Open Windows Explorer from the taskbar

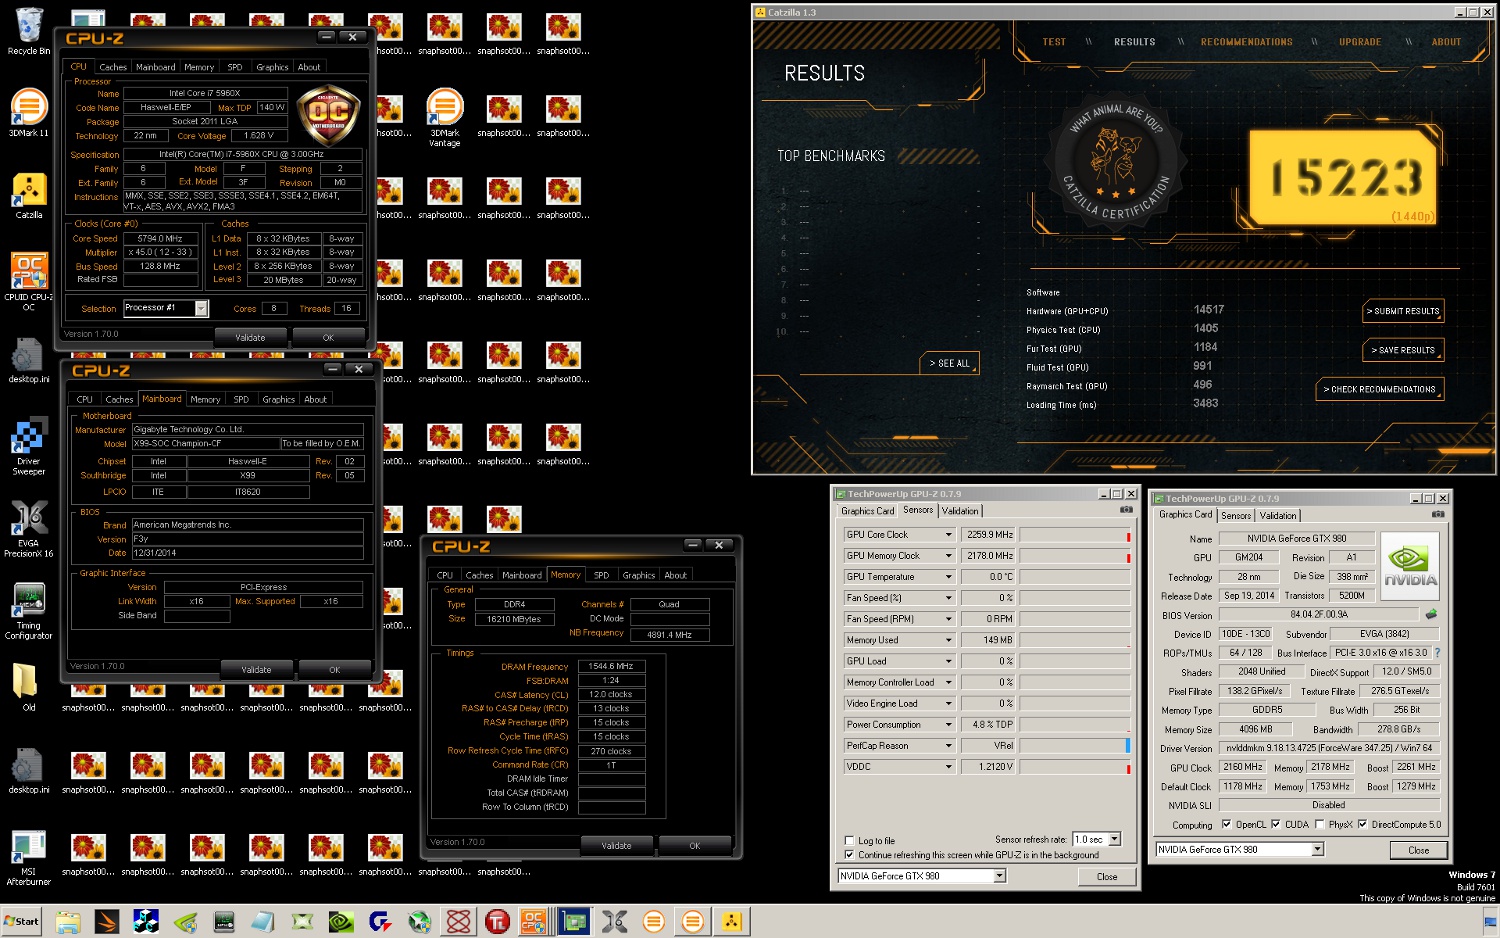coord(68,922)
